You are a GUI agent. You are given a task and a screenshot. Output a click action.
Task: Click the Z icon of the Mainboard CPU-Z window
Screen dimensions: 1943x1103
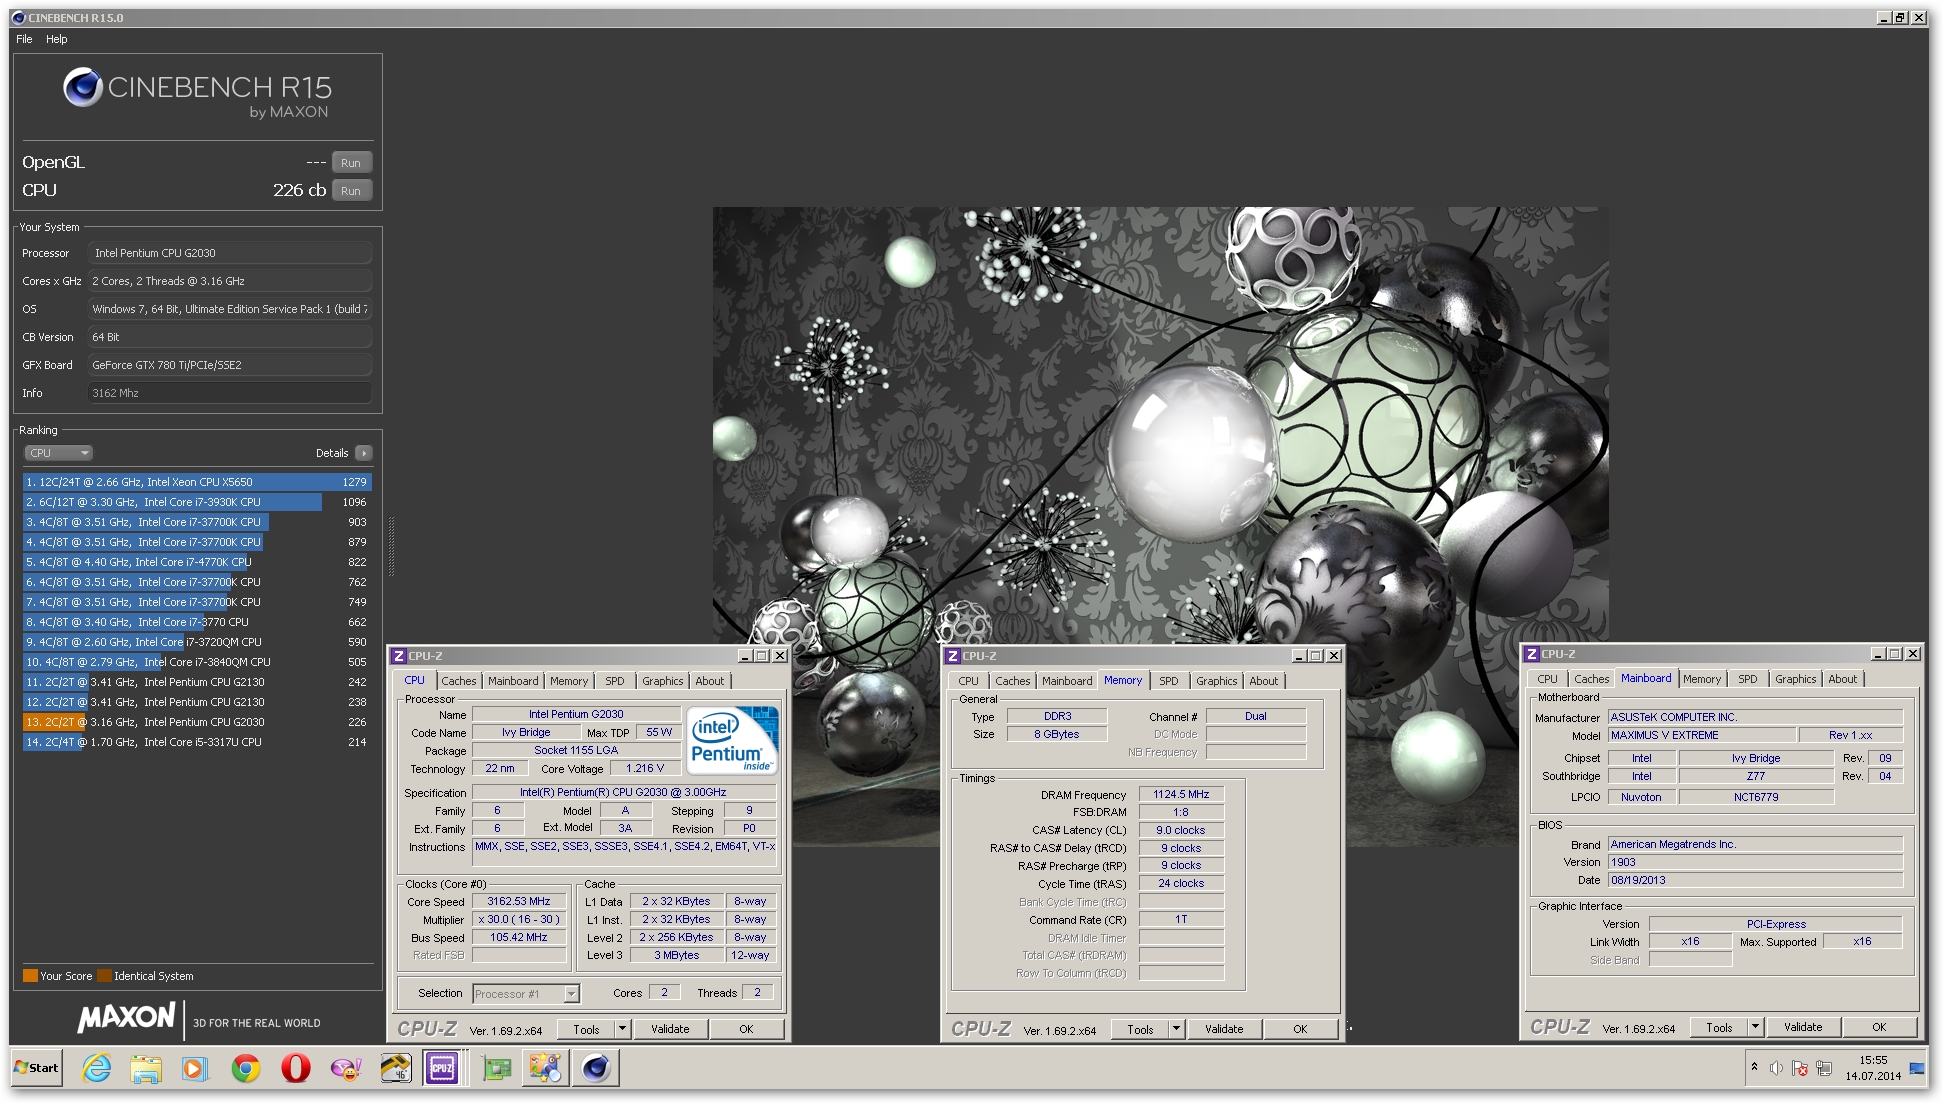pyautogui.click(x=1531, y=654)
